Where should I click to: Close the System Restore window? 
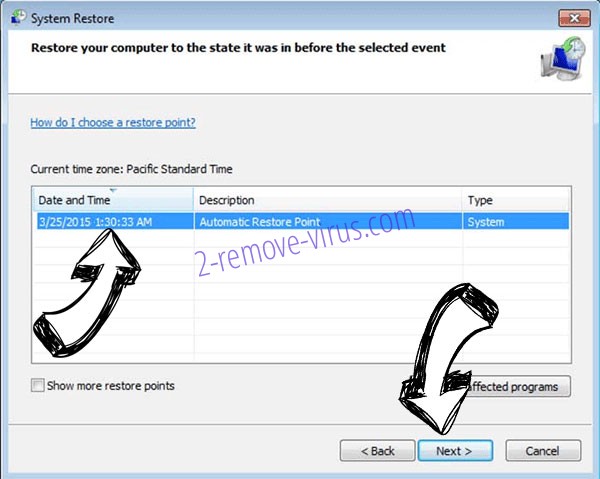click(574, 18)
